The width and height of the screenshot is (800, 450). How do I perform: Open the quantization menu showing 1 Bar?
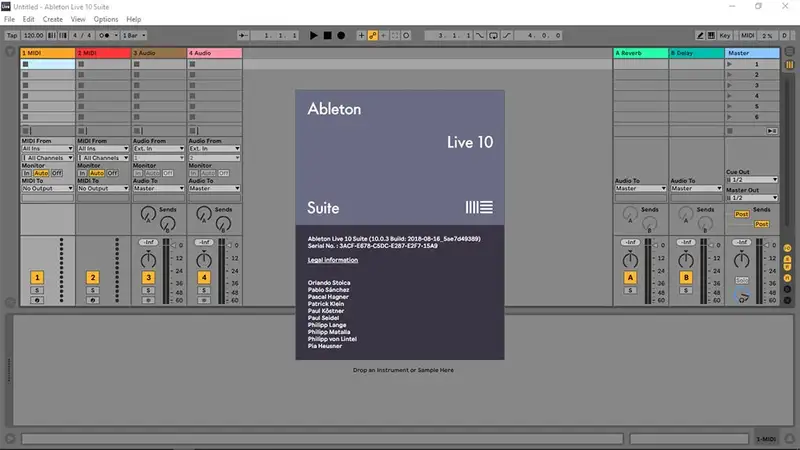click(x=134, y=35)
